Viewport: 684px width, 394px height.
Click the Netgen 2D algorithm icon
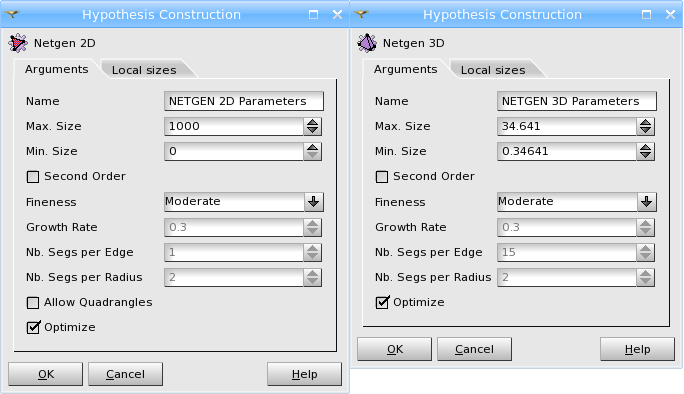click(18, 43)
